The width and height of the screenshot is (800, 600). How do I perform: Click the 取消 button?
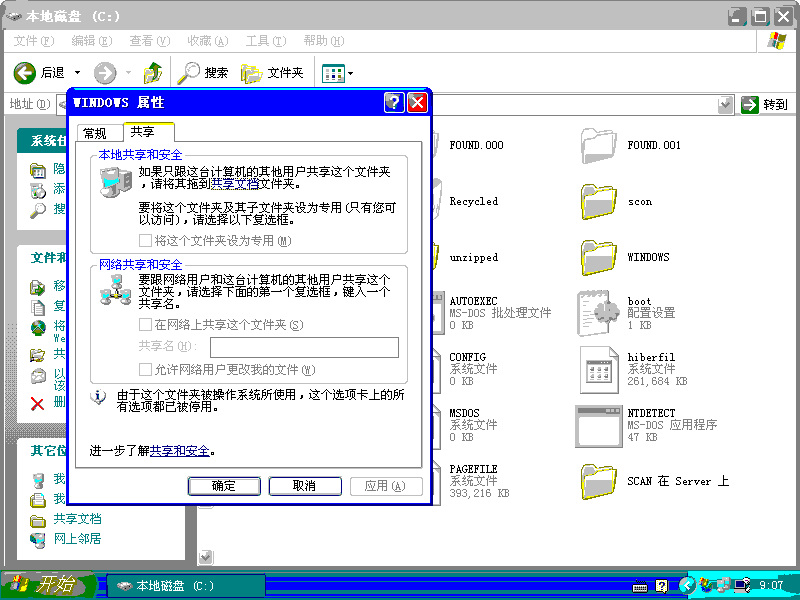(305, 486)
